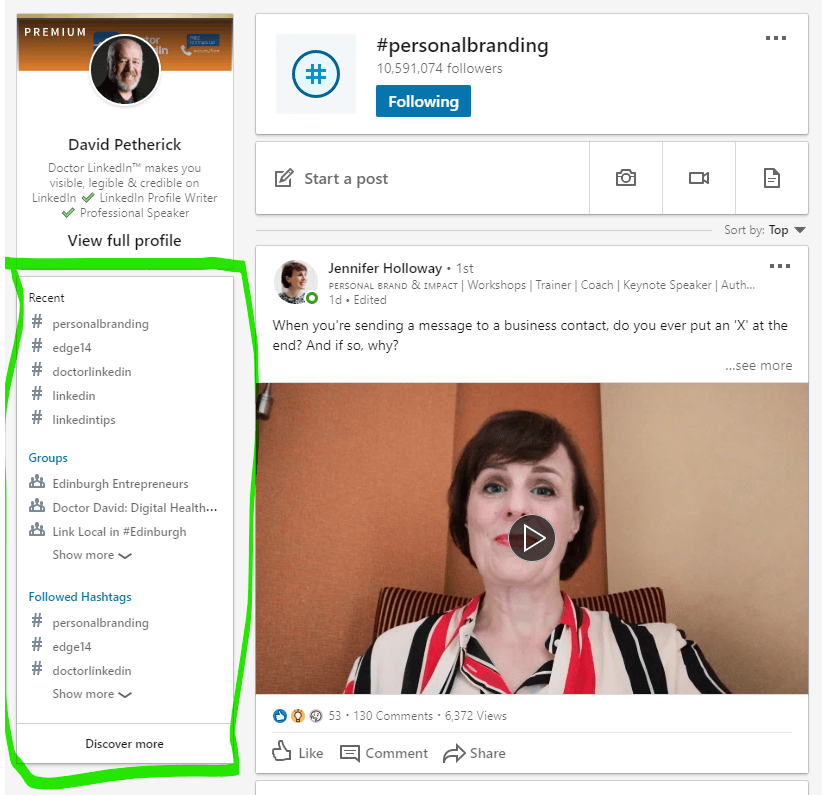Image resolution: width=822 pixels, height=795 pixels.
Task: Expand Followed Hashtags with Show more
Action: [92, 694]
